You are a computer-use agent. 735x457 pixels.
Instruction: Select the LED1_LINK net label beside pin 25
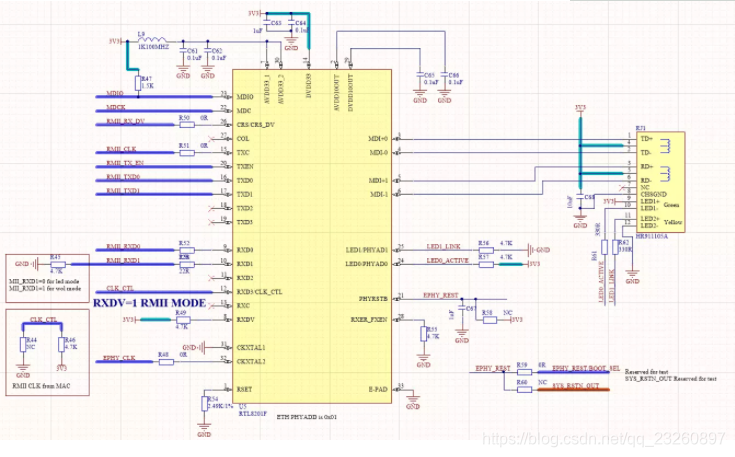coord(443,247)
